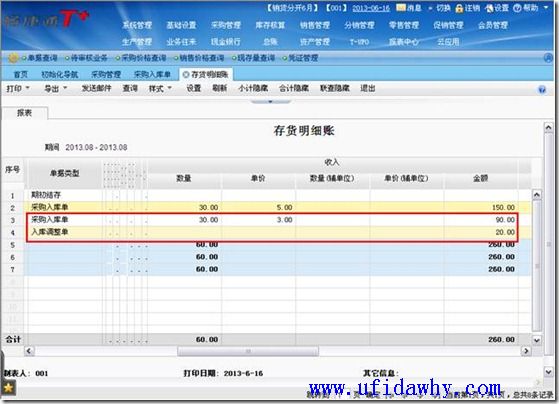Click the blue help icon right of the report toolbar
The height and width of the screenshot is (404, 559).
click(542, 90)
